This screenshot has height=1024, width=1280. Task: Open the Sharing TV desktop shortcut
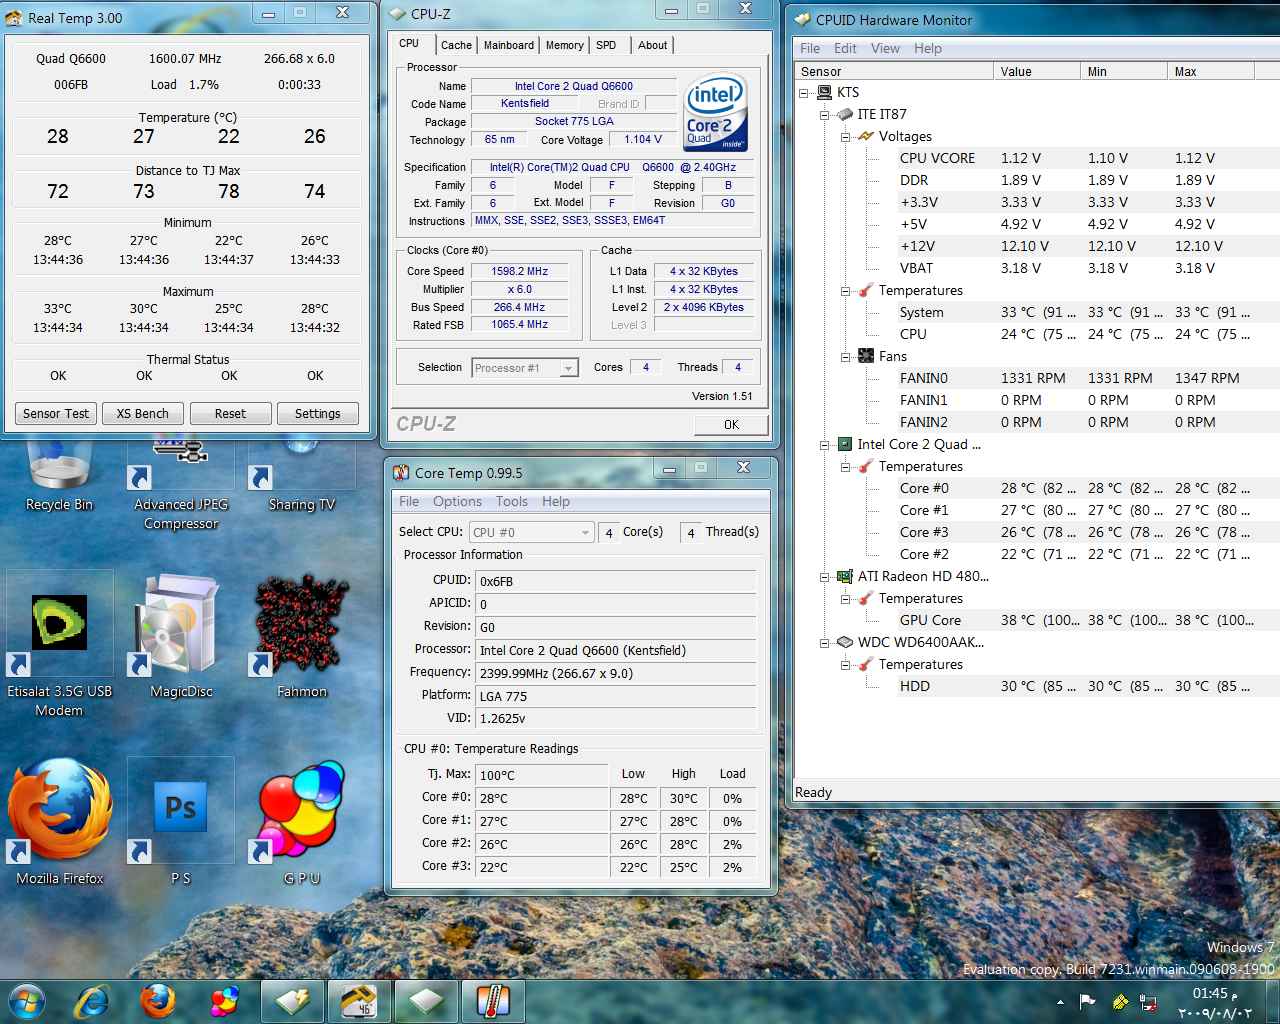[x=301, y=475]
